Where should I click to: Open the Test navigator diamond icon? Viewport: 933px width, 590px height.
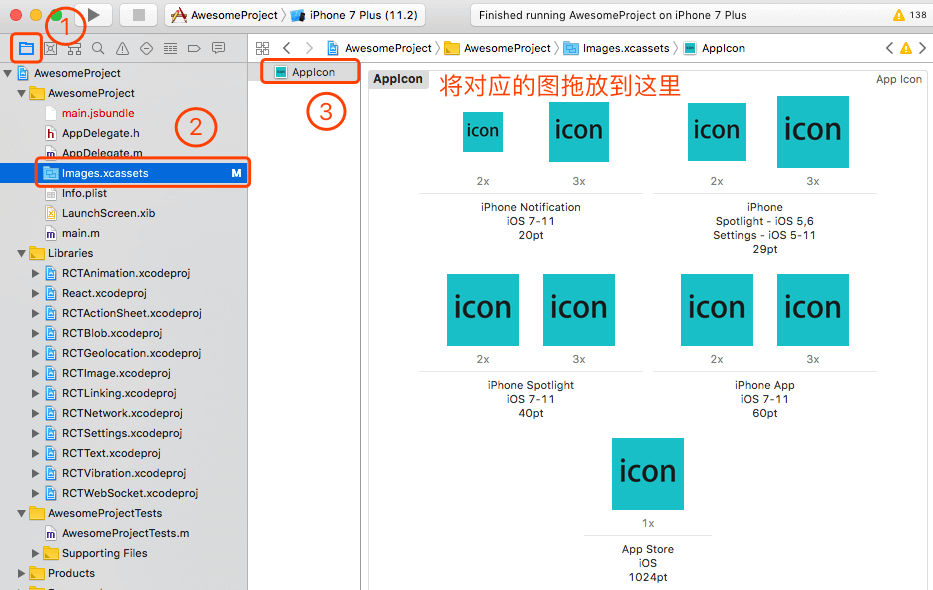click(146, 48)
